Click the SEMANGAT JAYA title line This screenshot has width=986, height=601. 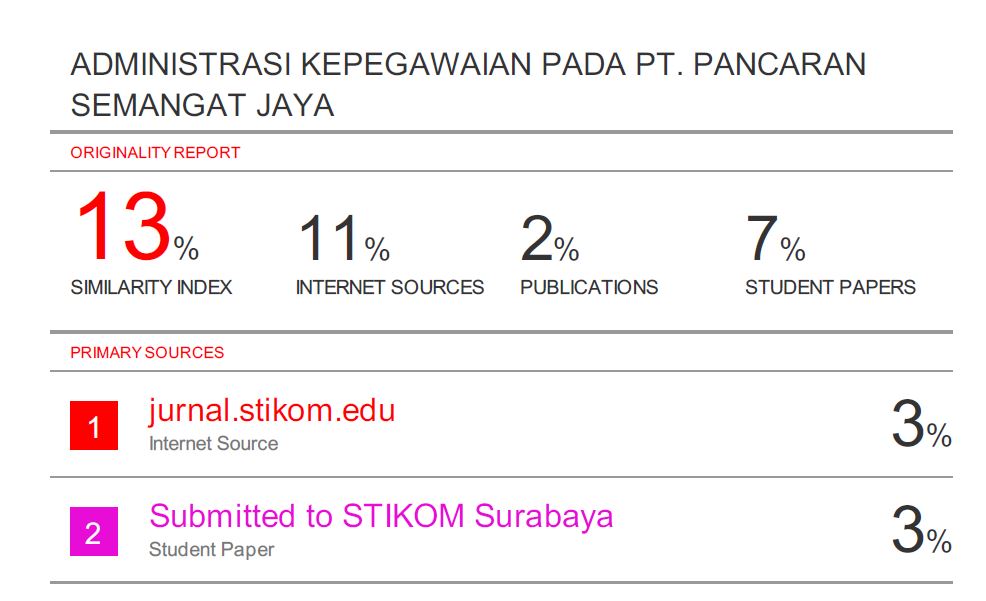202,105
